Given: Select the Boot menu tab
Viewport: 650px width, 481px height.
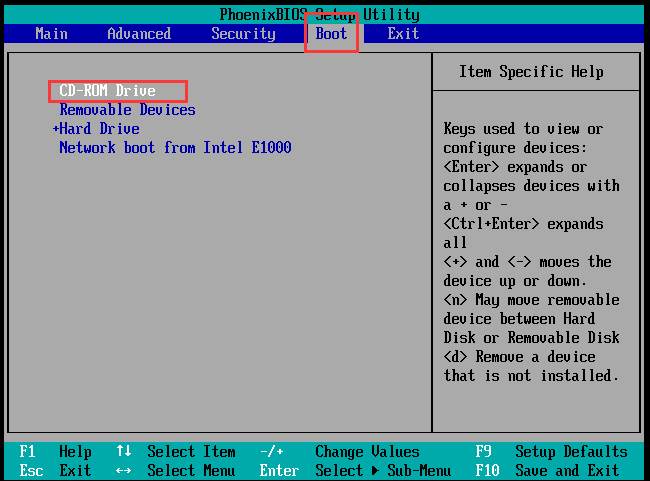Looking at the screenshot, I should [331, 34].
